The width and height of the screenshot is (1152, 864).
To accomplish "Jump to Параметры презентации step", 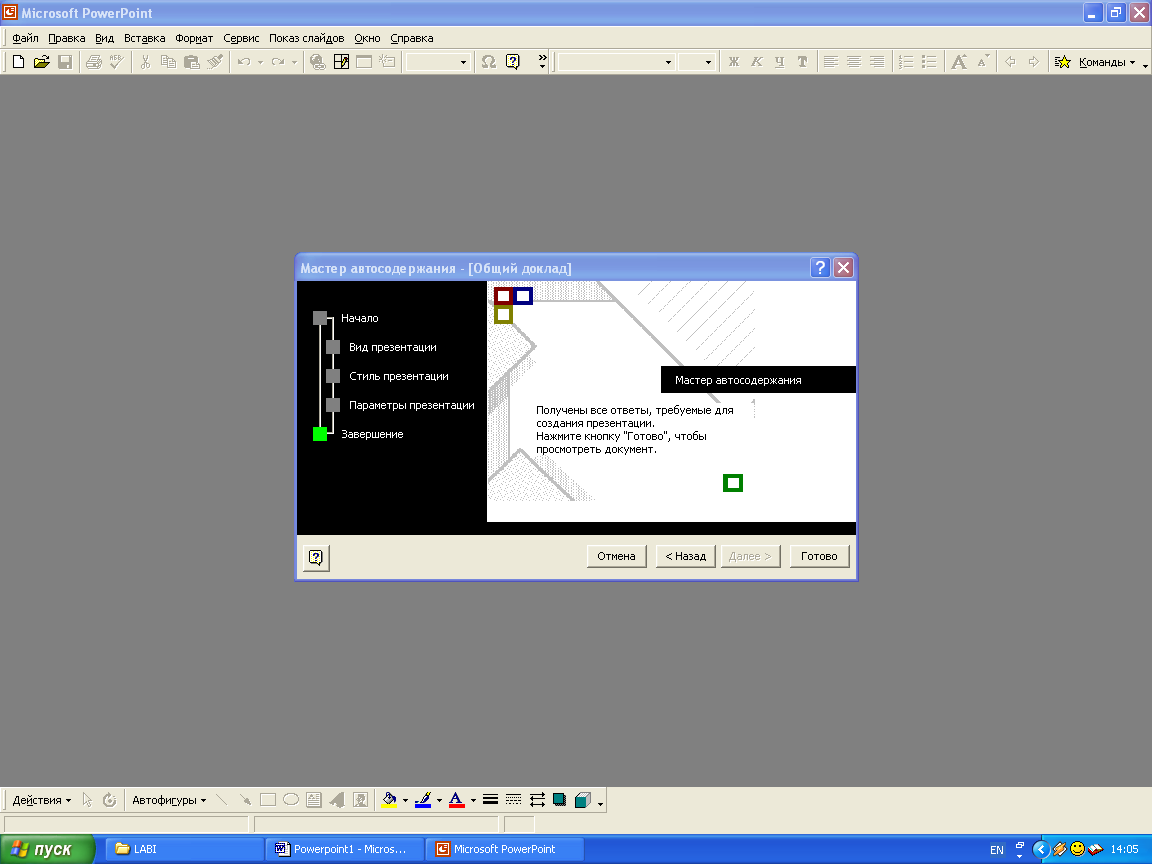I will pyautogui.click(x=401, y=405).
